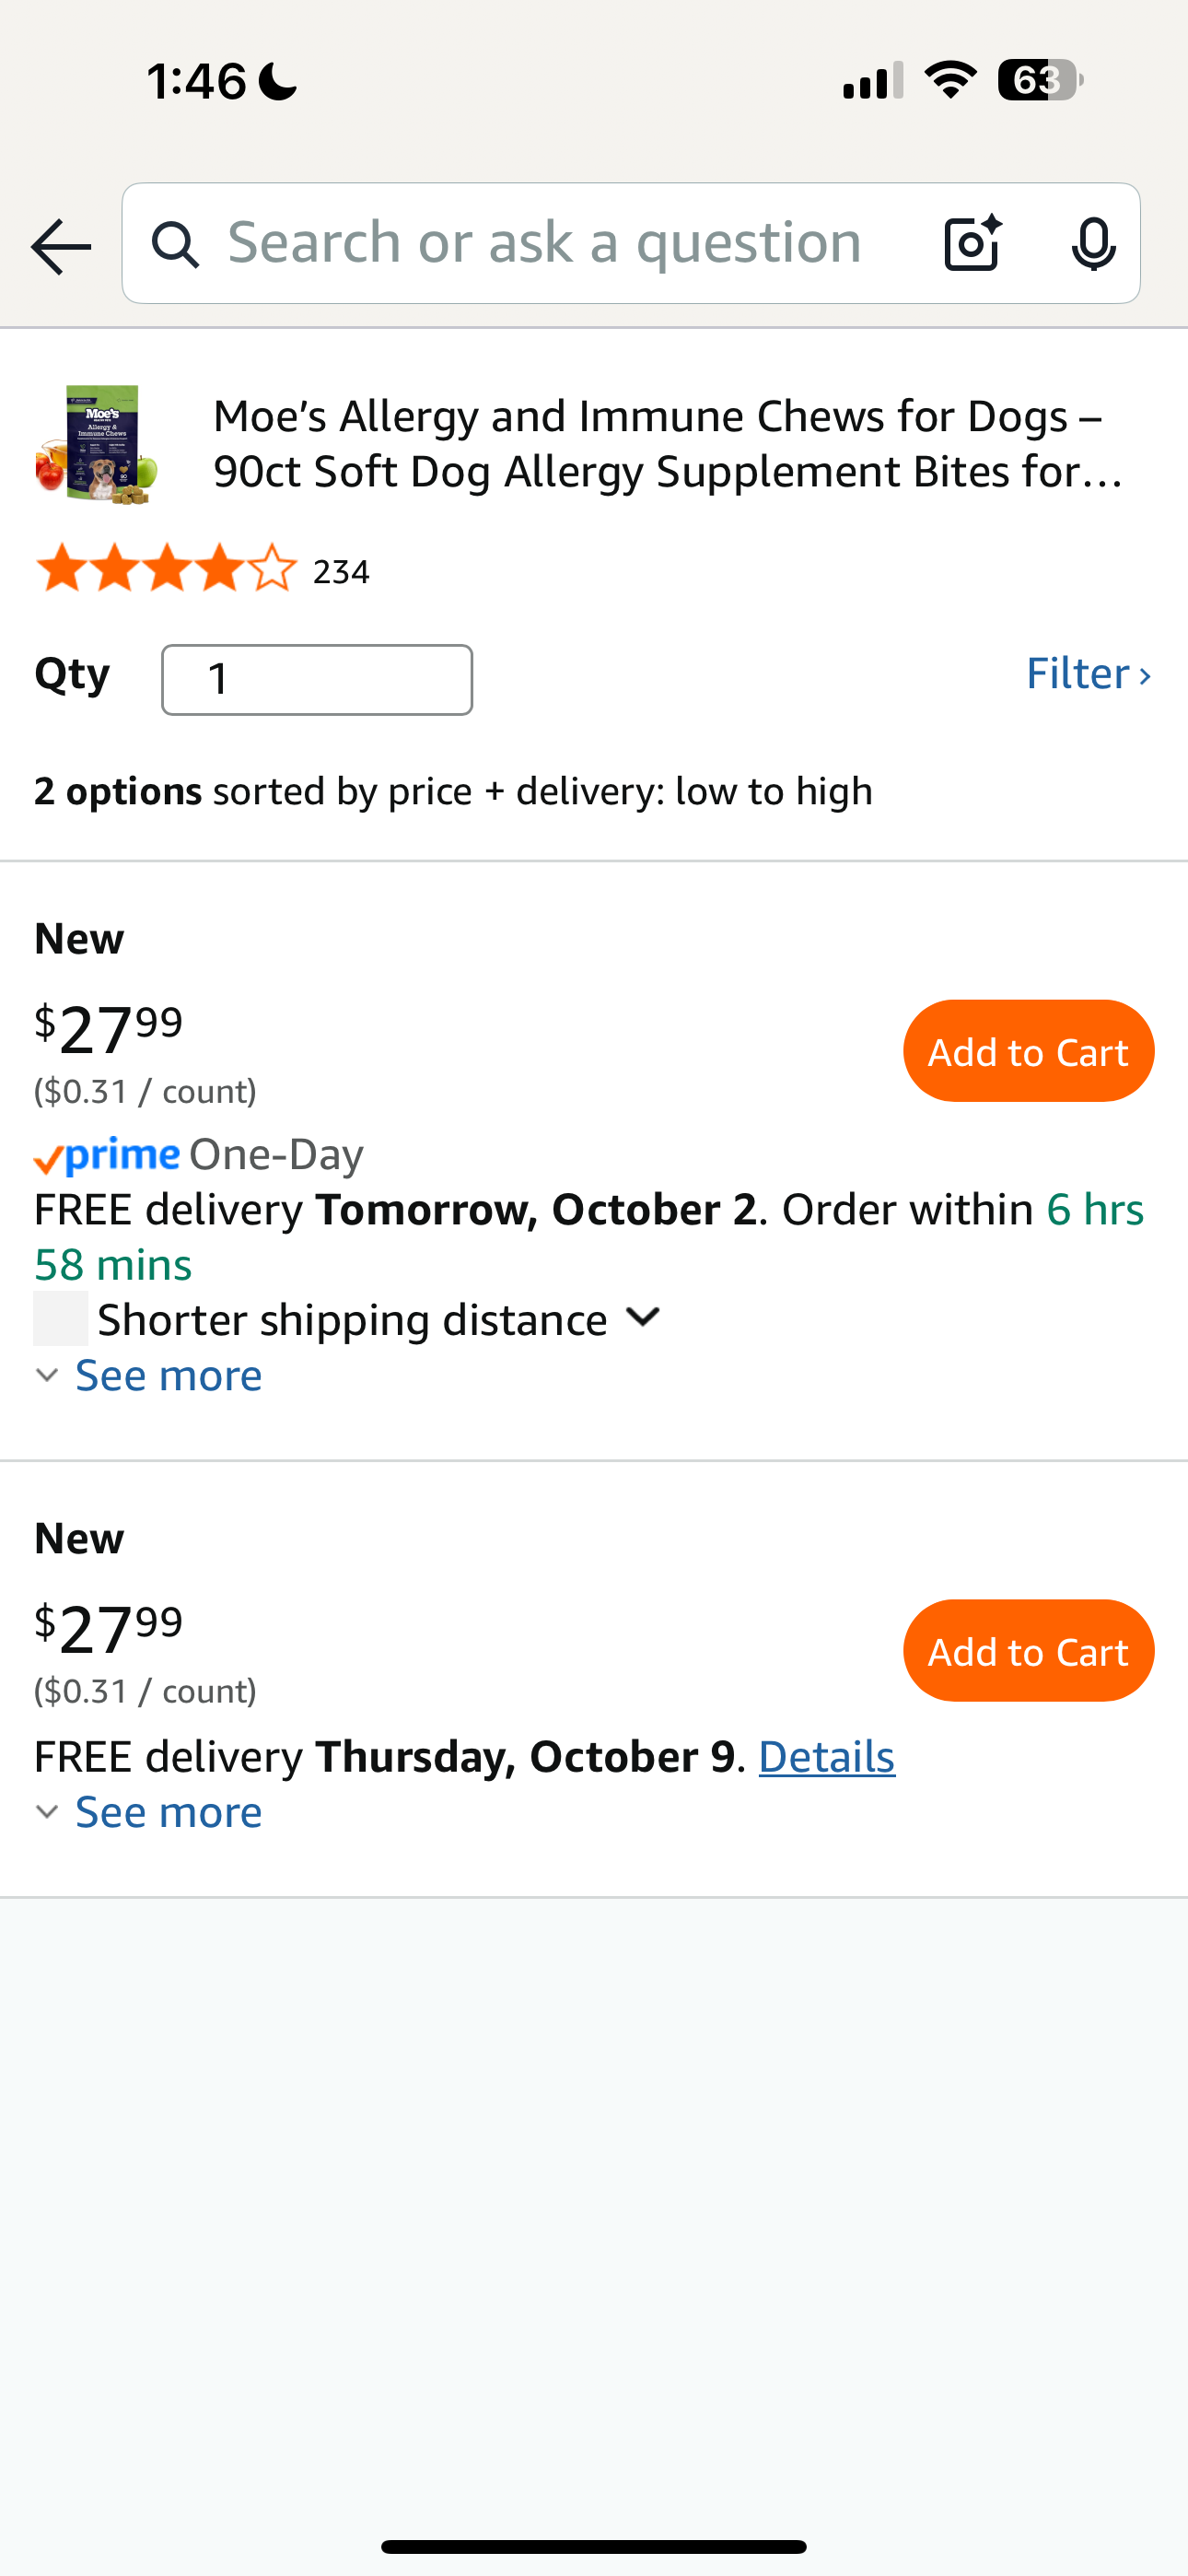Tap the star rating row
The image size is (1188, 2576).
pyautogui.click(x=167, y=570)
